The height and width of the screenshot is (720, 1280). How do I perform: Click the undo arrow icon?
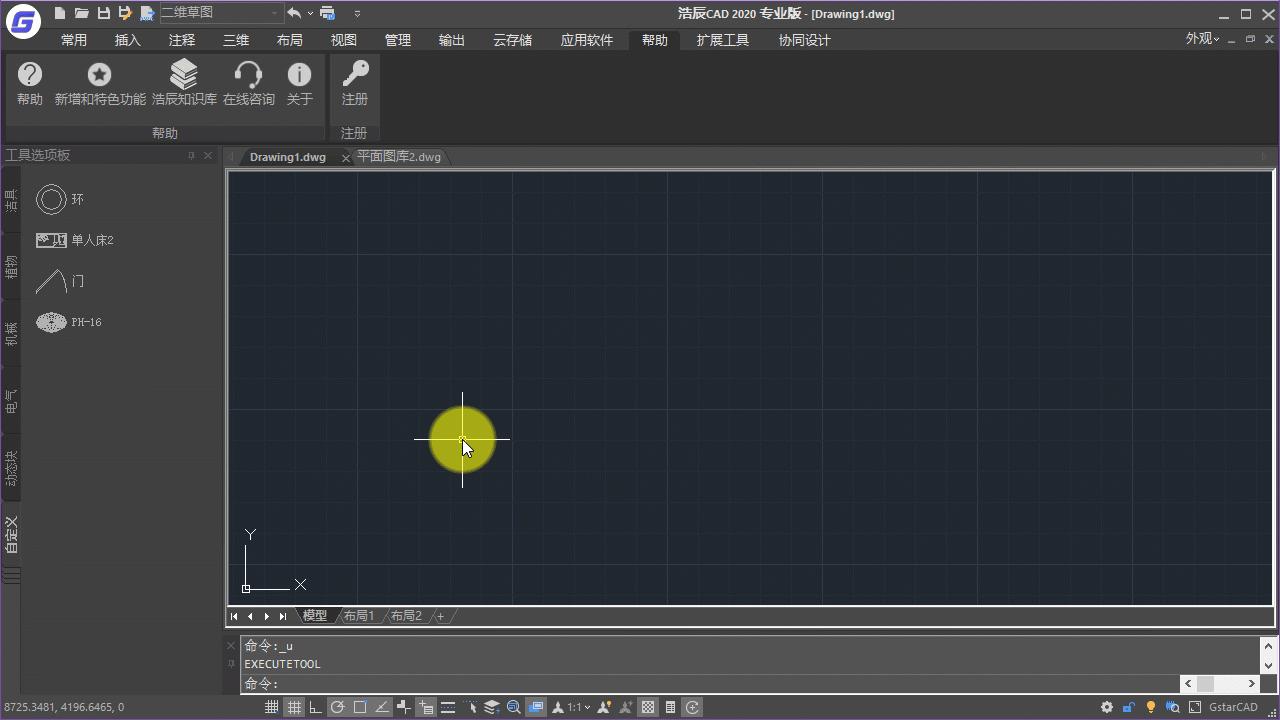[x=294, y=13]
